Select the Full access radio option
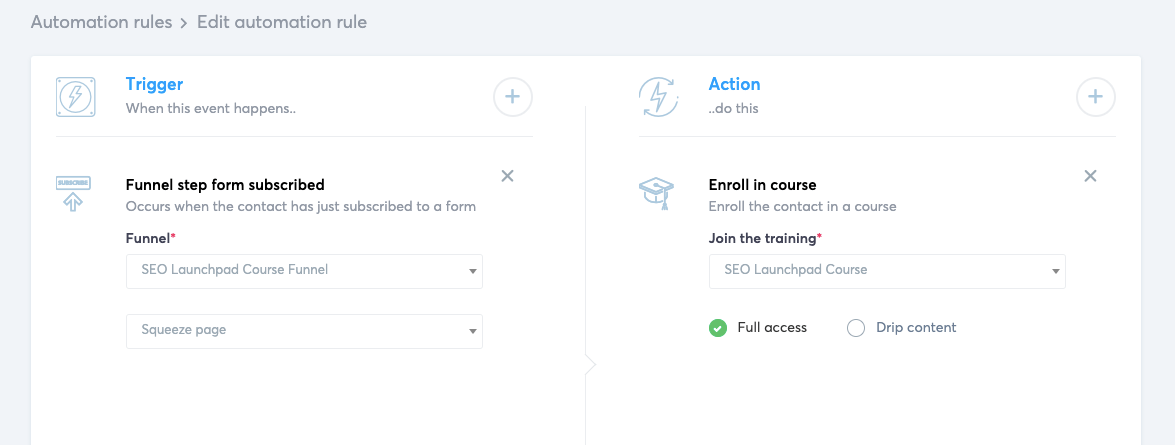The height and width of the screenshot is (445, 1175). [x=718, y=328]
